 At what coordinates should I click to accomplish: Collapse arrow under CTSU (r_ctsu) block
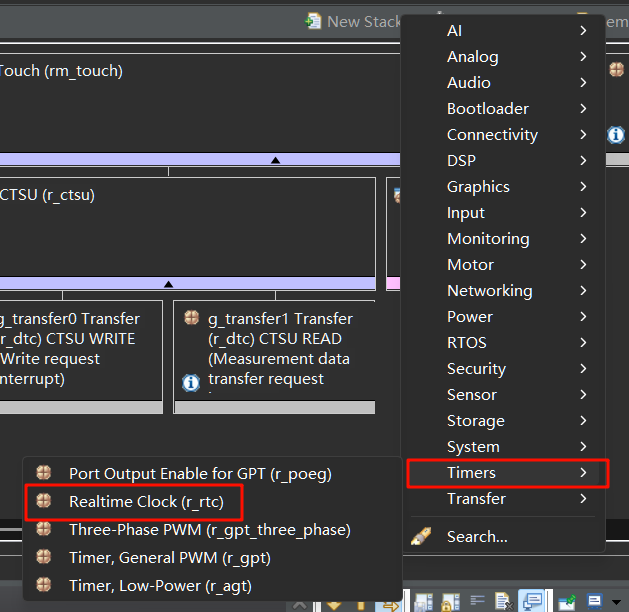[168, 284]
